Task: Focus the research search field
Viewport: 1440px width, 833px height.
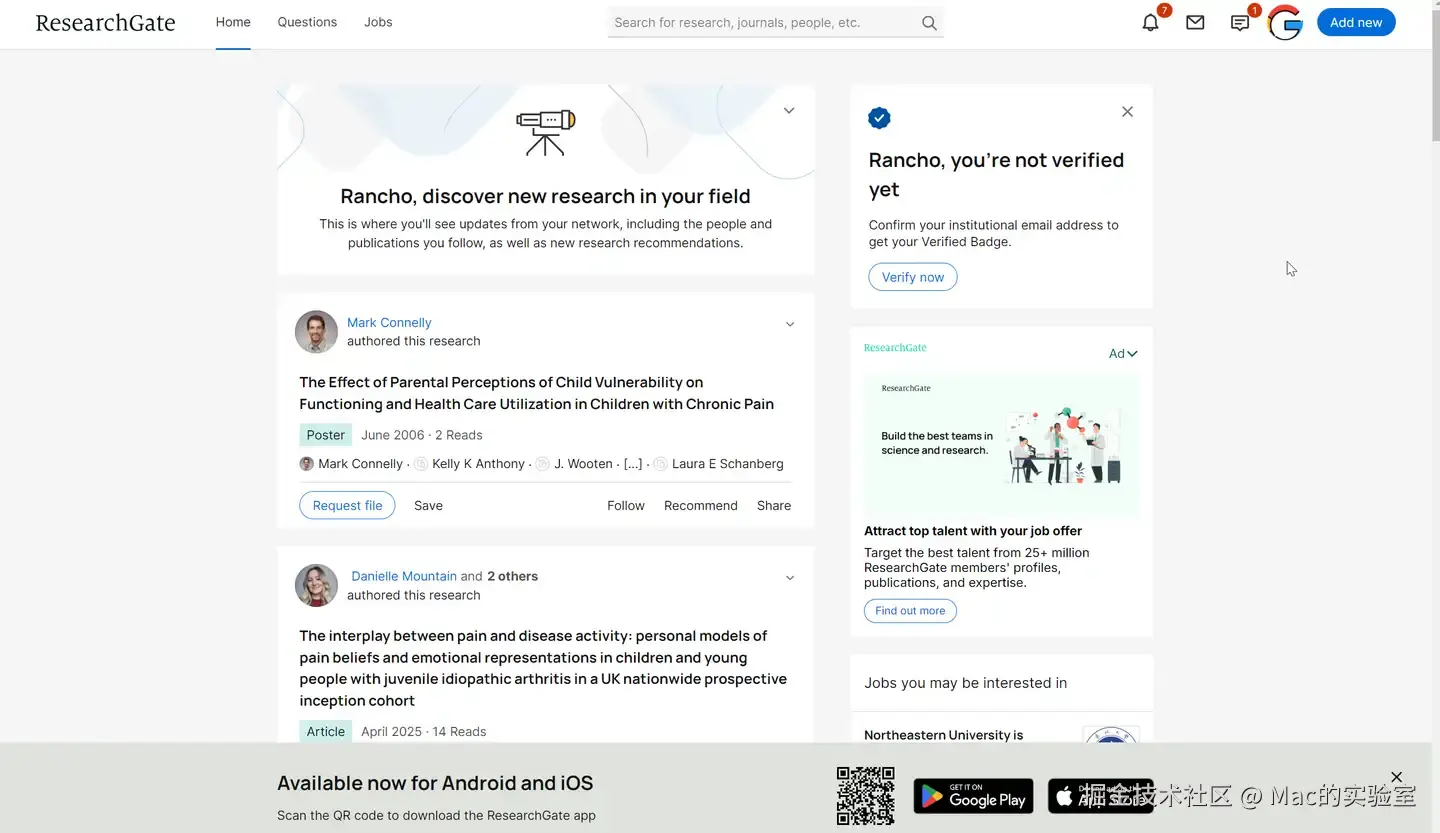Action: tap(760, 23)
